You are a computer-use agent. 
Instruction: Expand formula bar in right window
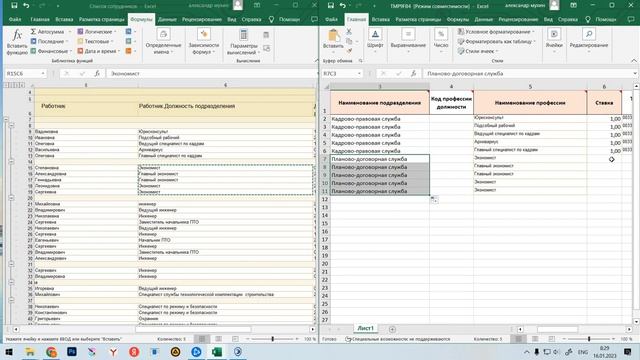[635, 73]
